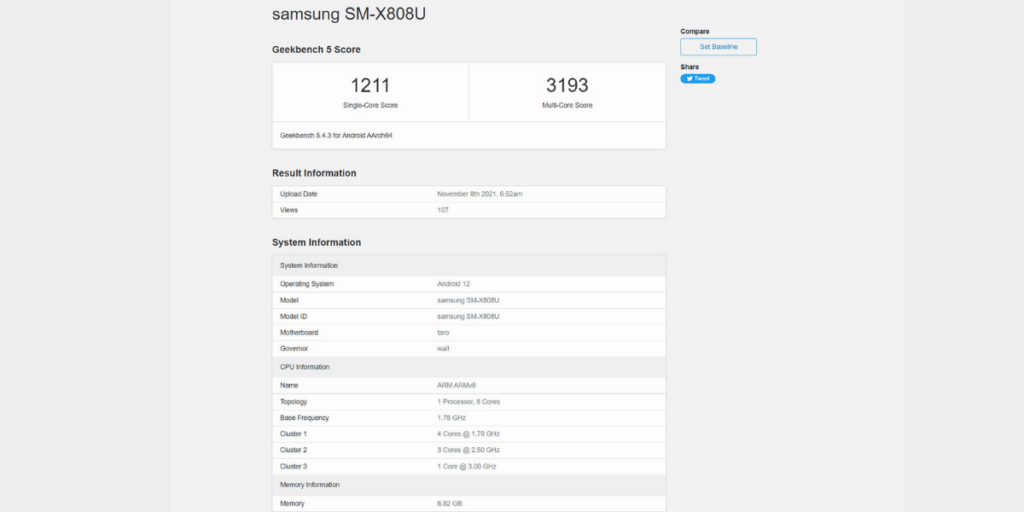Click the Motherboard label
Screen dimensions: 1024x512
[x=299, y=332]
